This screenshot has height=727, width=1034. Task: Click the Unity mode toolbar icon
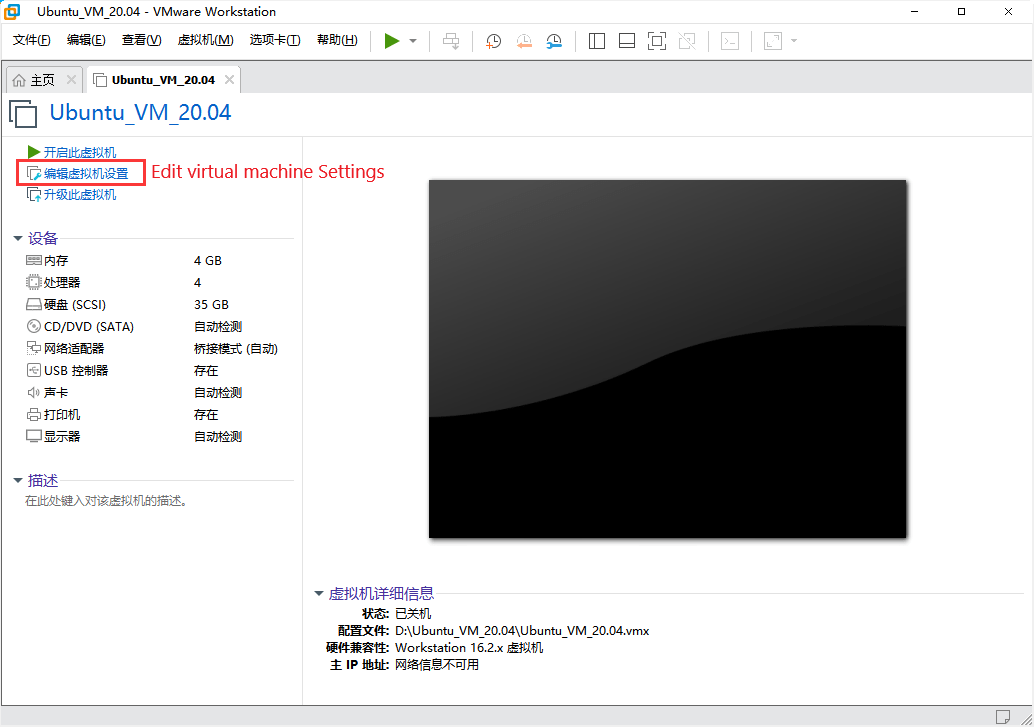pyautogui.click(x=687, y=41)
